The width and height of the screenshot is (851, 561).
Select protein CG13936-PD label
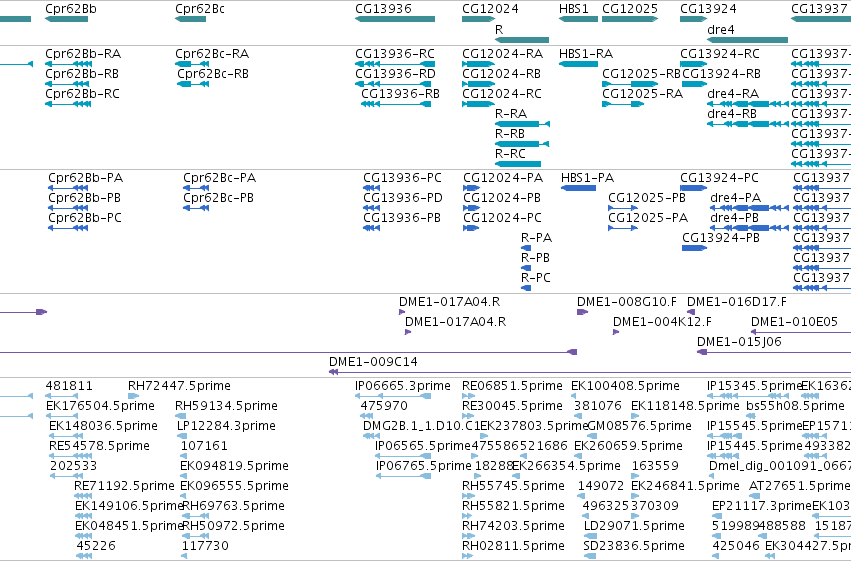tap(403, 198)
